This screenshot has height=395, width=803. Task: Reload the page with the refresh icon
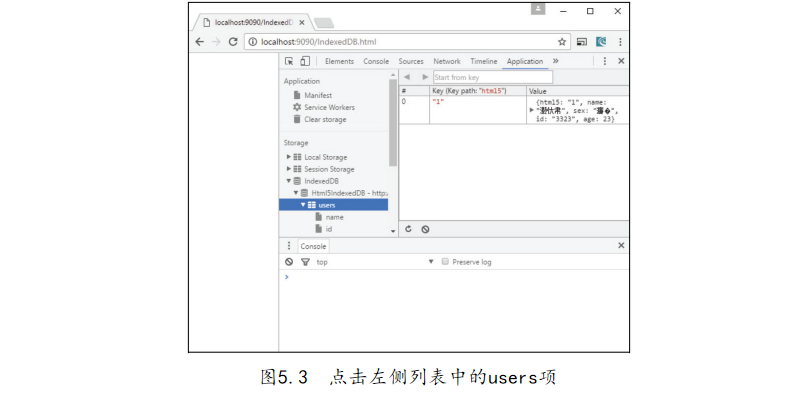coord(233,42)
